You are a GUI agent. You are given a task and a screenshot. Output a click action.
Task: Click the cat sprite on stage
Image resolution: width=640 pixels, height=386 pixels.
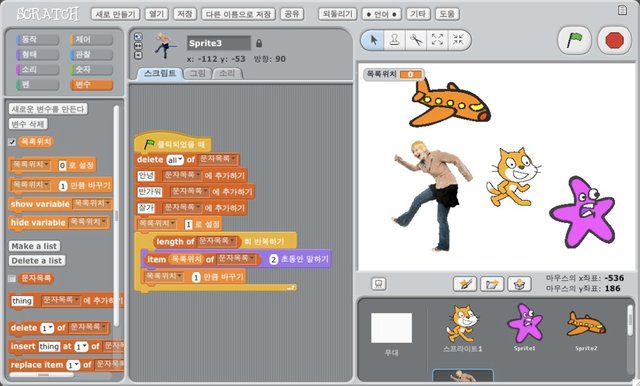(513, 177)
